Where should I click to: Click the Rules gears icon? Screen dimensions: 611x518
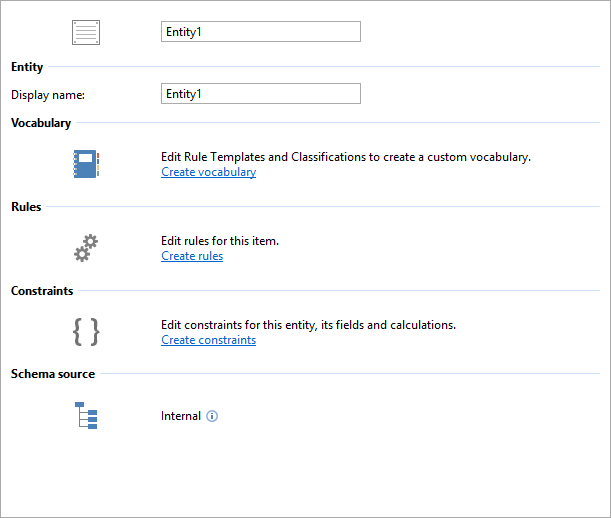point(87,247)
